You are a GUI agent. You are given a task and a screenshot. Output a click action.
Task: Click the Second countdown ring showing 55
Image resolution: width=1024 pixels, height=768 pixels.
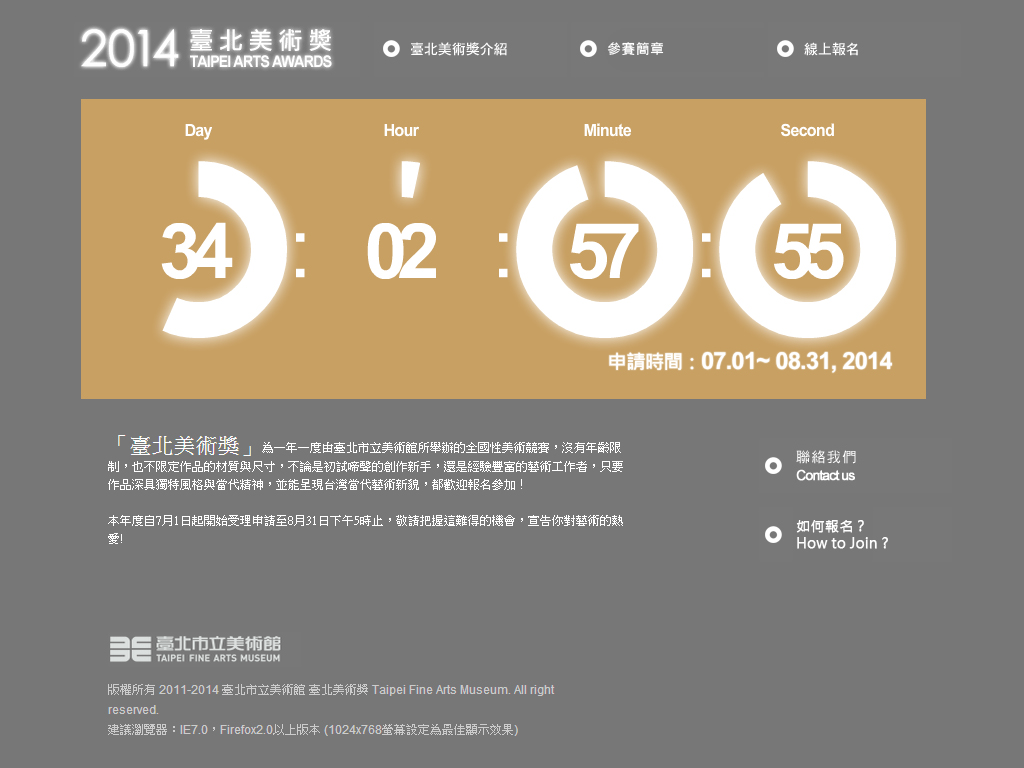tap(808, 249)
